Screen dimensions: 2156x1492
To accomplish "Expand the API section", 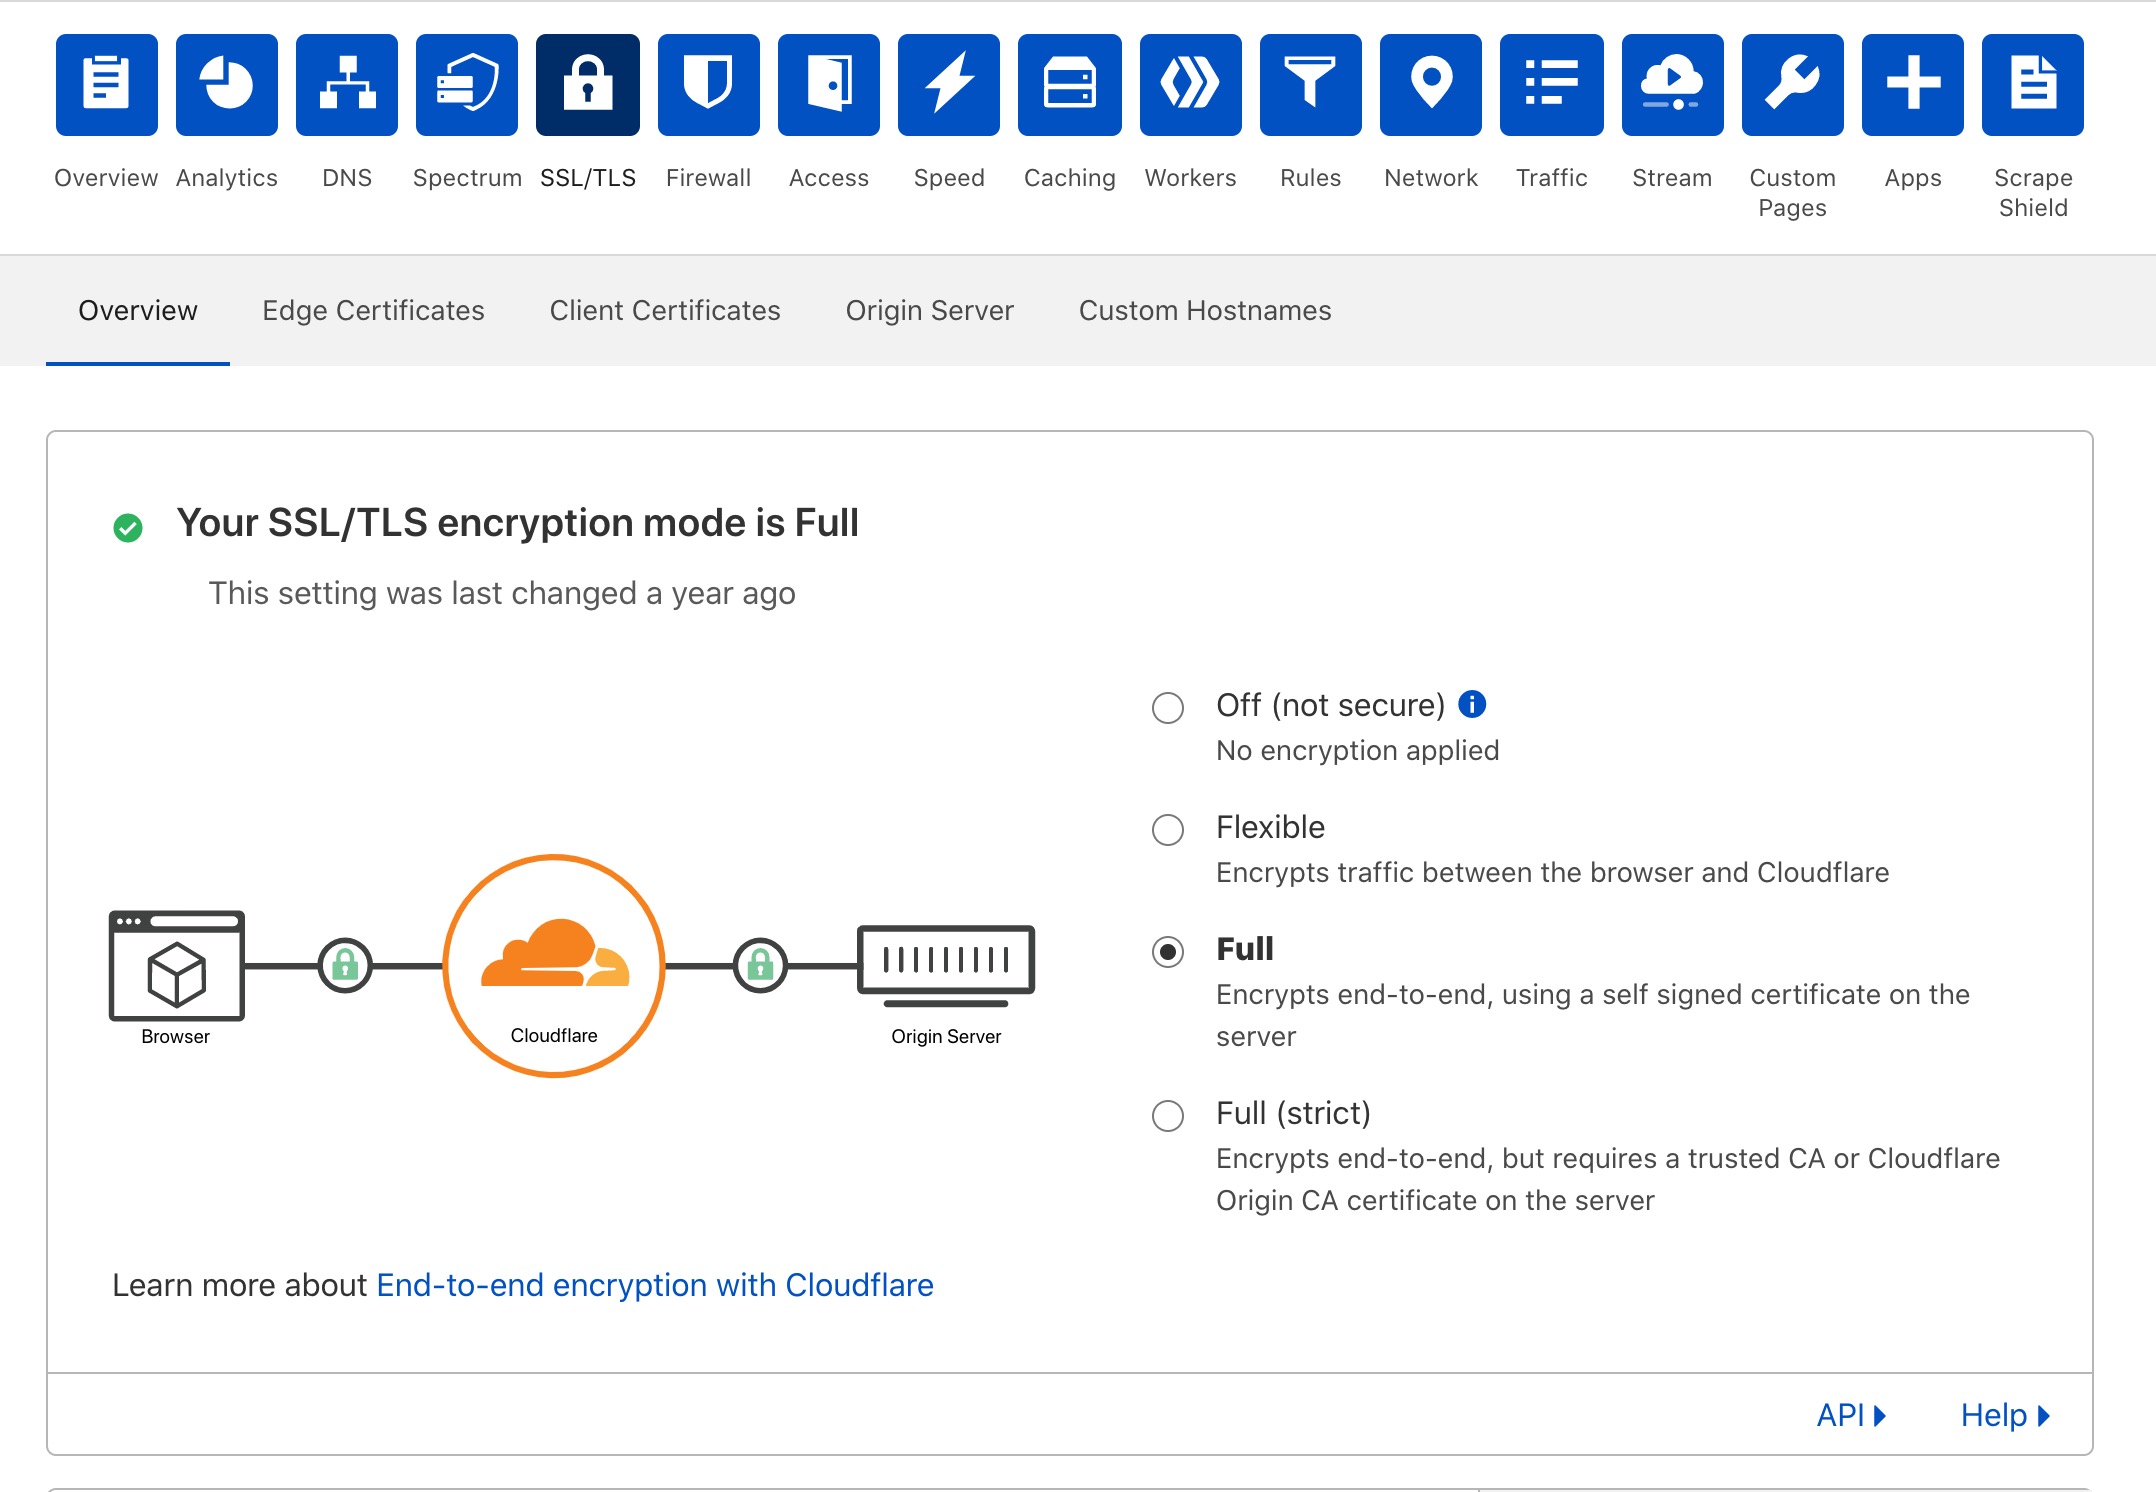I will tap(1851, 1415).
